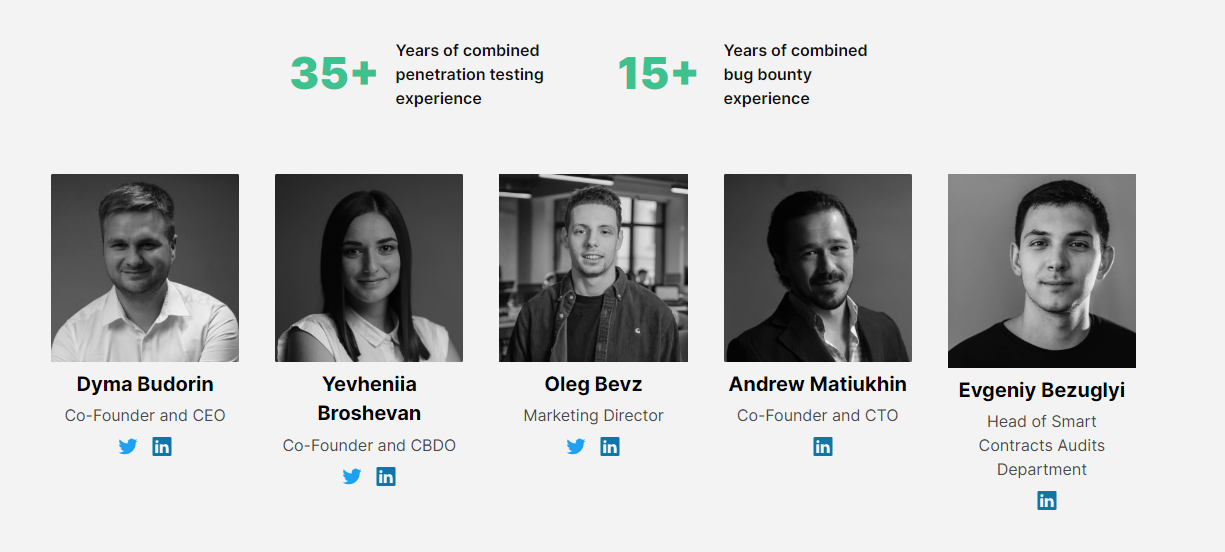
Task: Click the green 35+ statistic
Action: pyautogui.click(x=334, y=74)
